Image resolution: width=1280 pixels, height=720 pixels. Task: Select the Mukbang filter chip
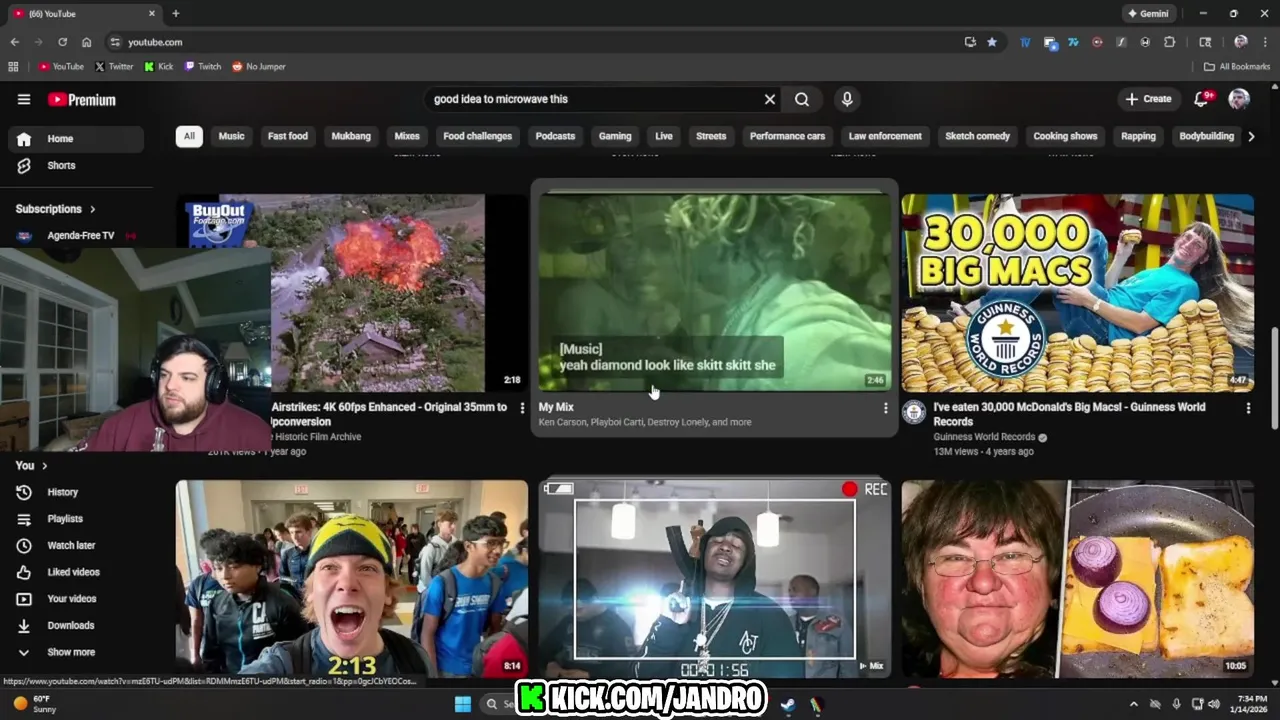[351, 136]
